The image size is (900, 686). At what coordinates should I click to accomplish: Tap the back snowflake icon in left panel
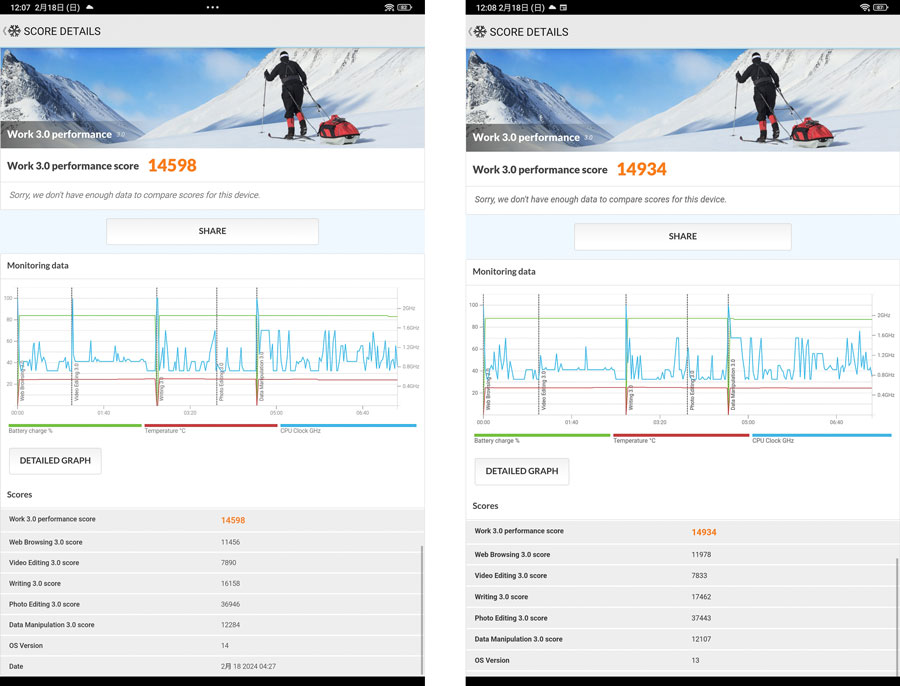pyautogui.click(x=13, y=31)
